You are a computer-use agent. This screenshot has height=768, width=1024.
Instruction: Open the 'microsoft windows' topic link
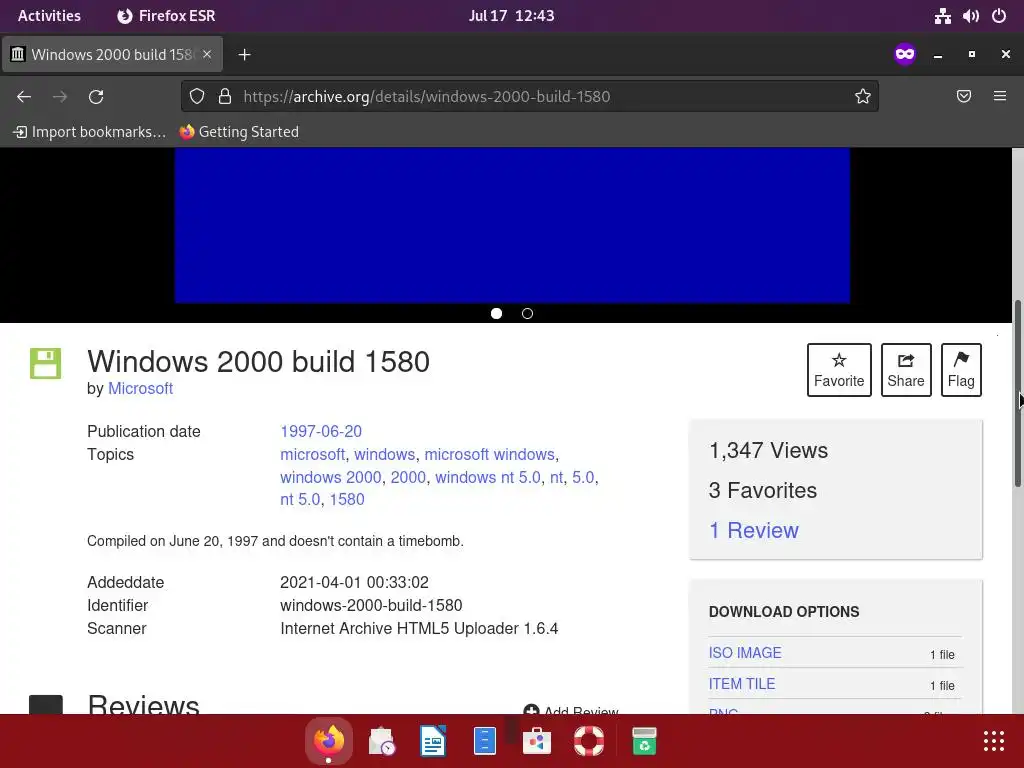point(490,455)
